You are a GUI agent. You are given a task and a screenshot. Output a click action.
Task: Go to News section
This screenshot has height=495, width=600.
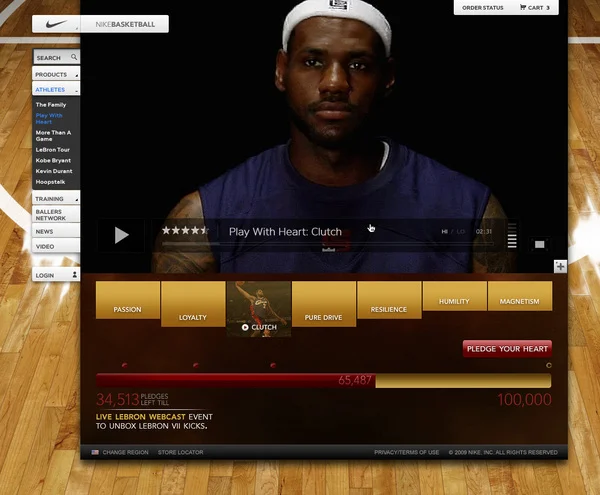56,231
